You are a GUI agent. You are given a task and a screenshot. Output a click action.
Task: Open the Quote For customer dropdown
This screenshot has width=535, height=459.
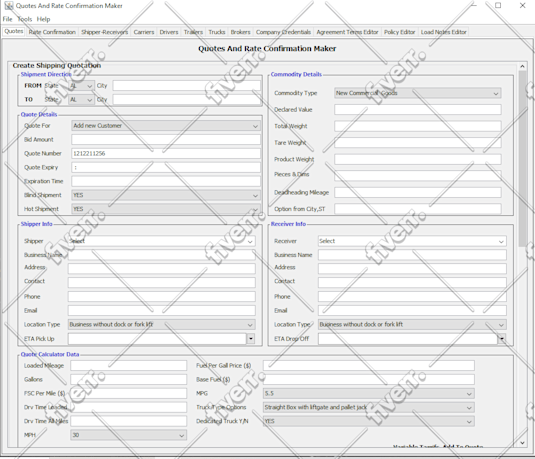coord(166,126)
